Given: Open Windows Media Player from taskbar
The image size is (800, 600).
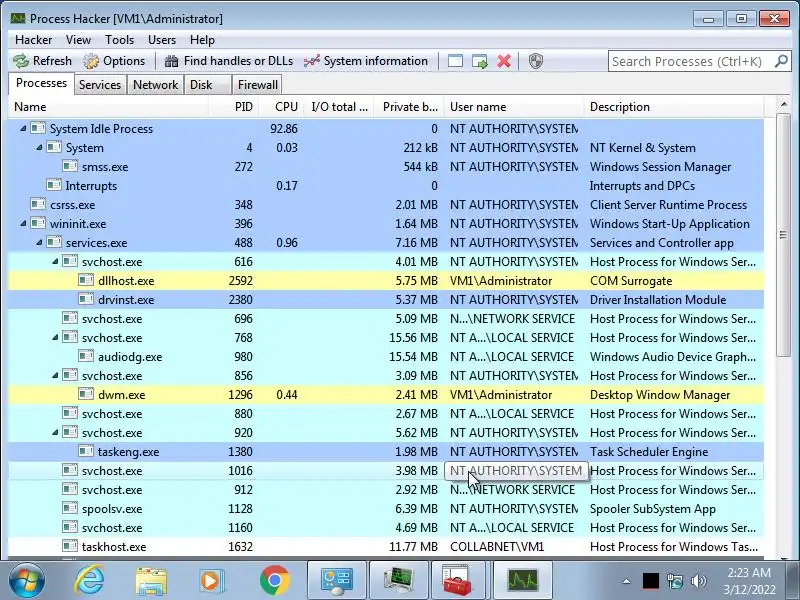Looking at the screenshot, I should pos(211,581).
